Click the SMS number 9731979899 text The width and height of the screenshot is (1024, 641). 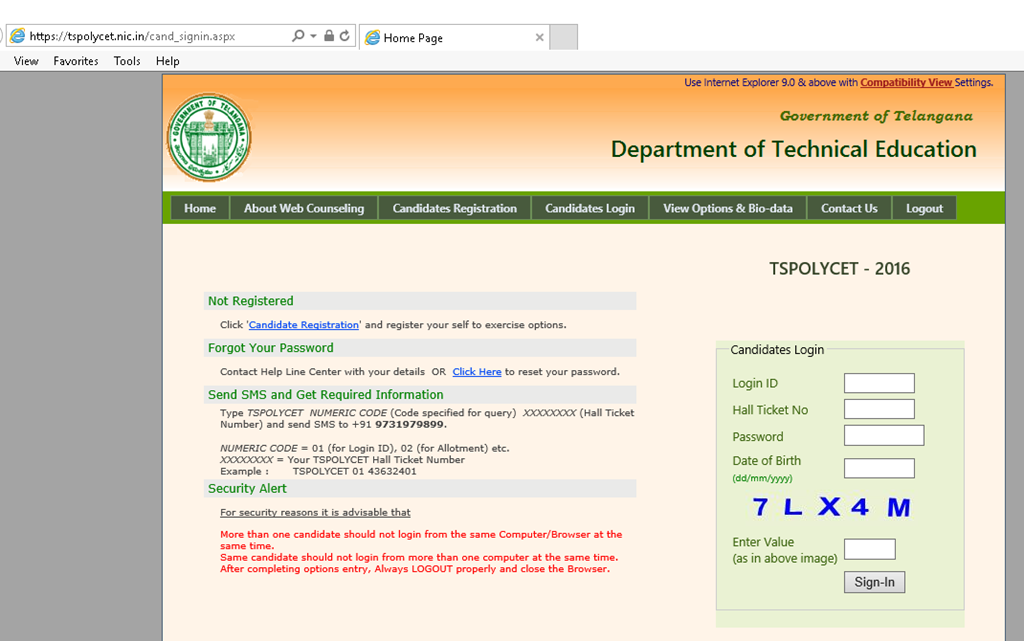pyautogui.click(x=410, y=424)
